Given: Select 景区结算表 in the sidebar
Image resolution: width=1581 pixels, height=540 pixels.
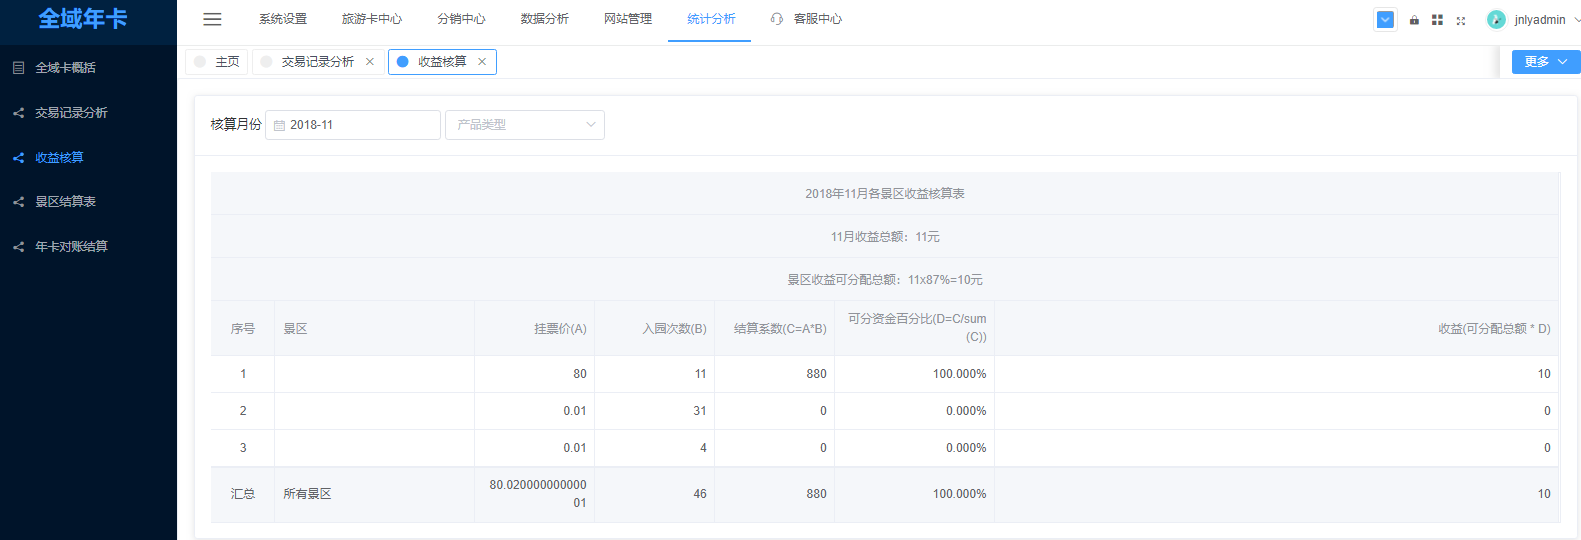Looking at the screenshot, I should pyautogui.click(x=66, y=202).
